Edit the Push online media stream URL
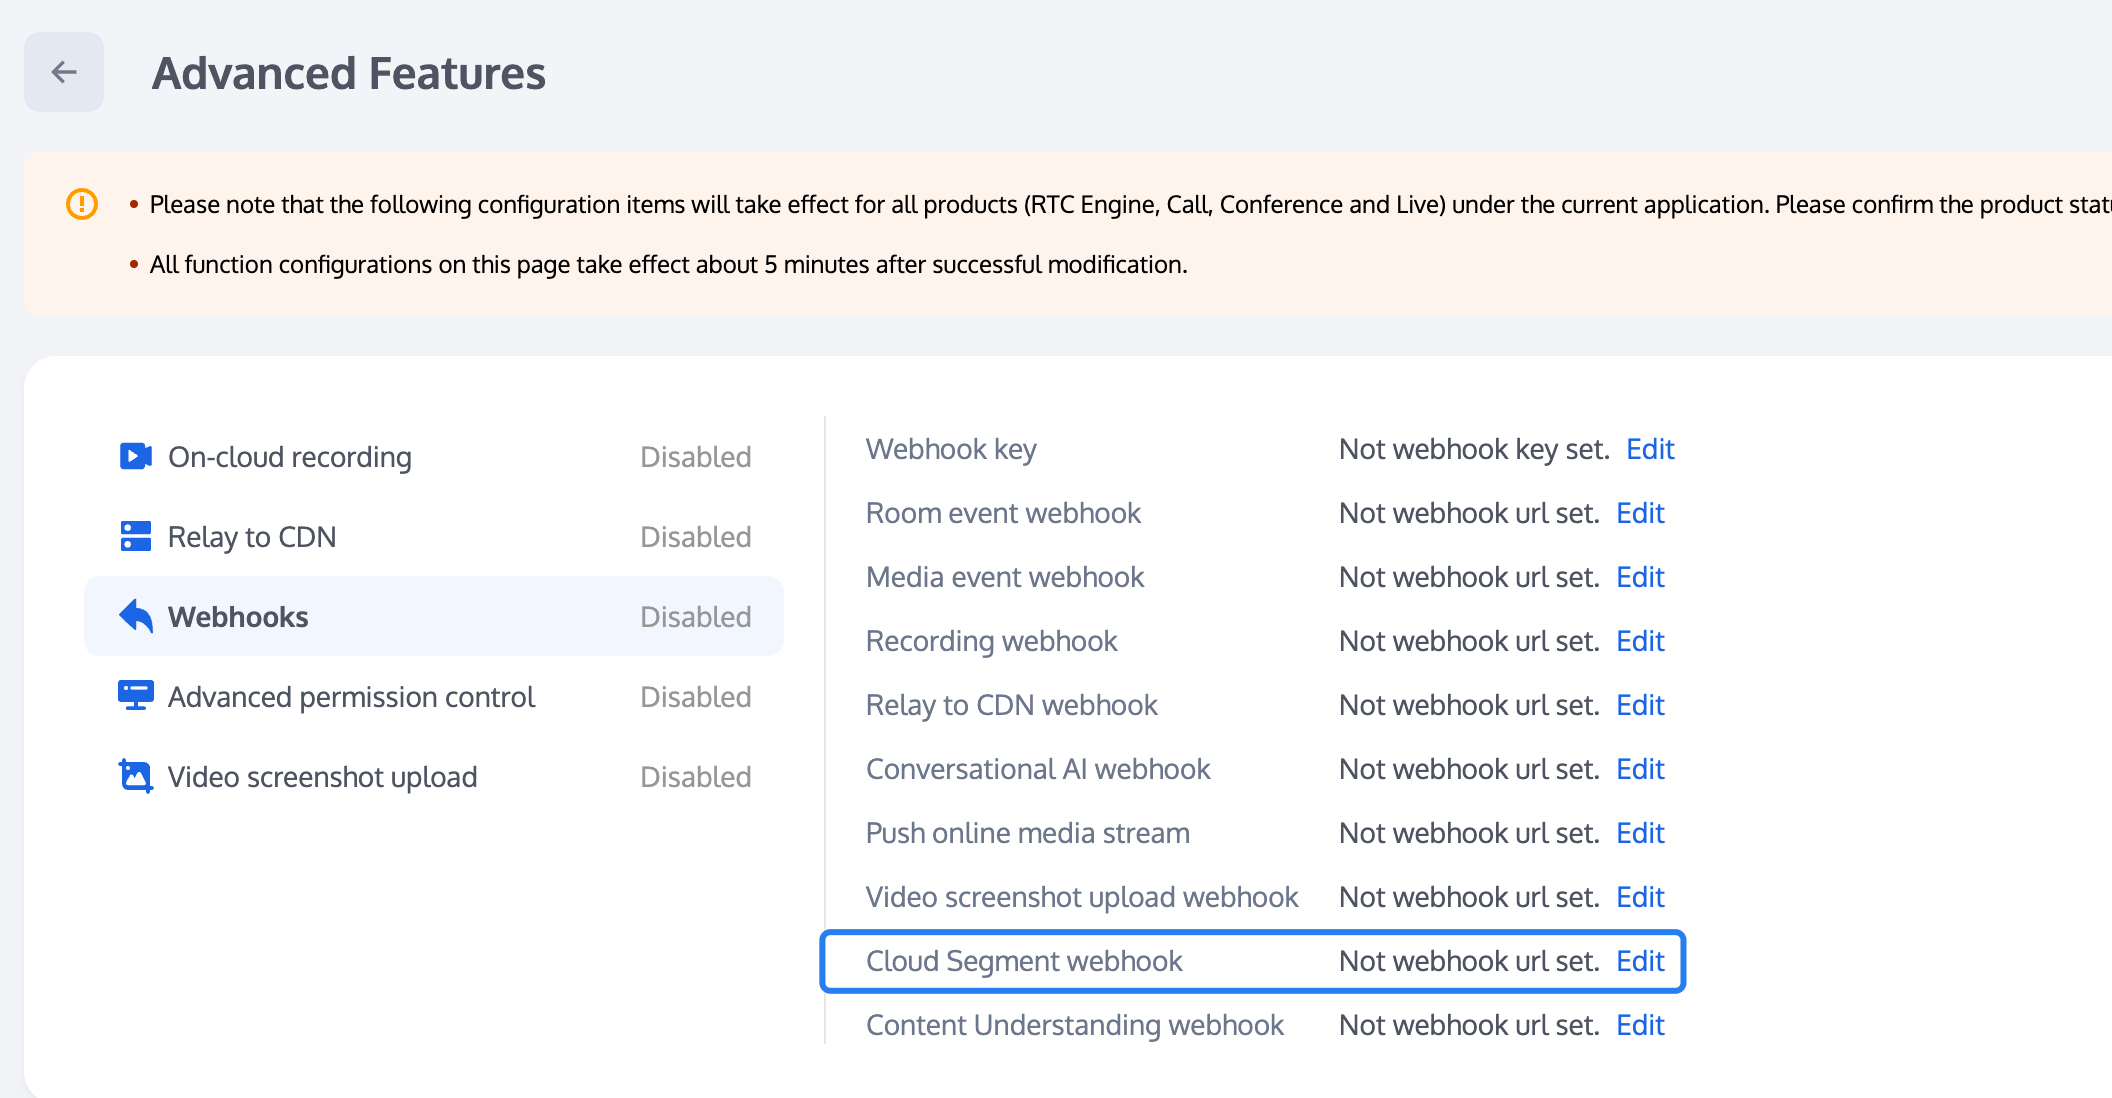Image resolution: width=2112 pixels, height=1098 pixels. coord(1640,833)
